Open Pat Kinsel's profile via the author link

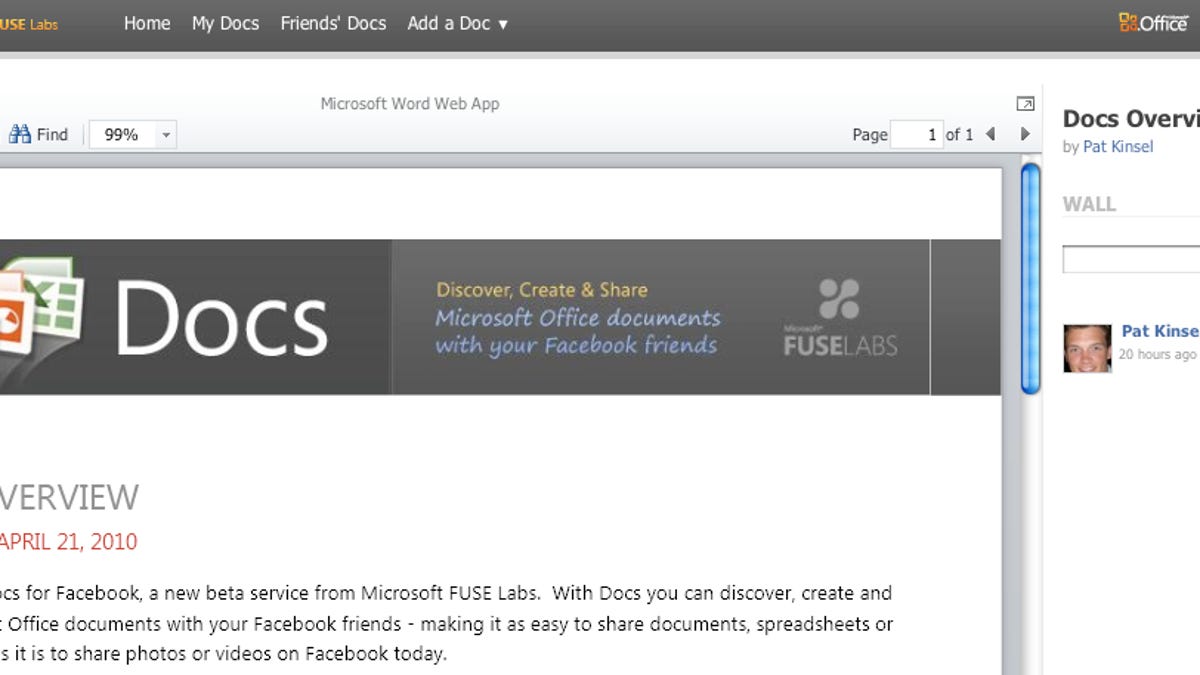[1118, 146]
